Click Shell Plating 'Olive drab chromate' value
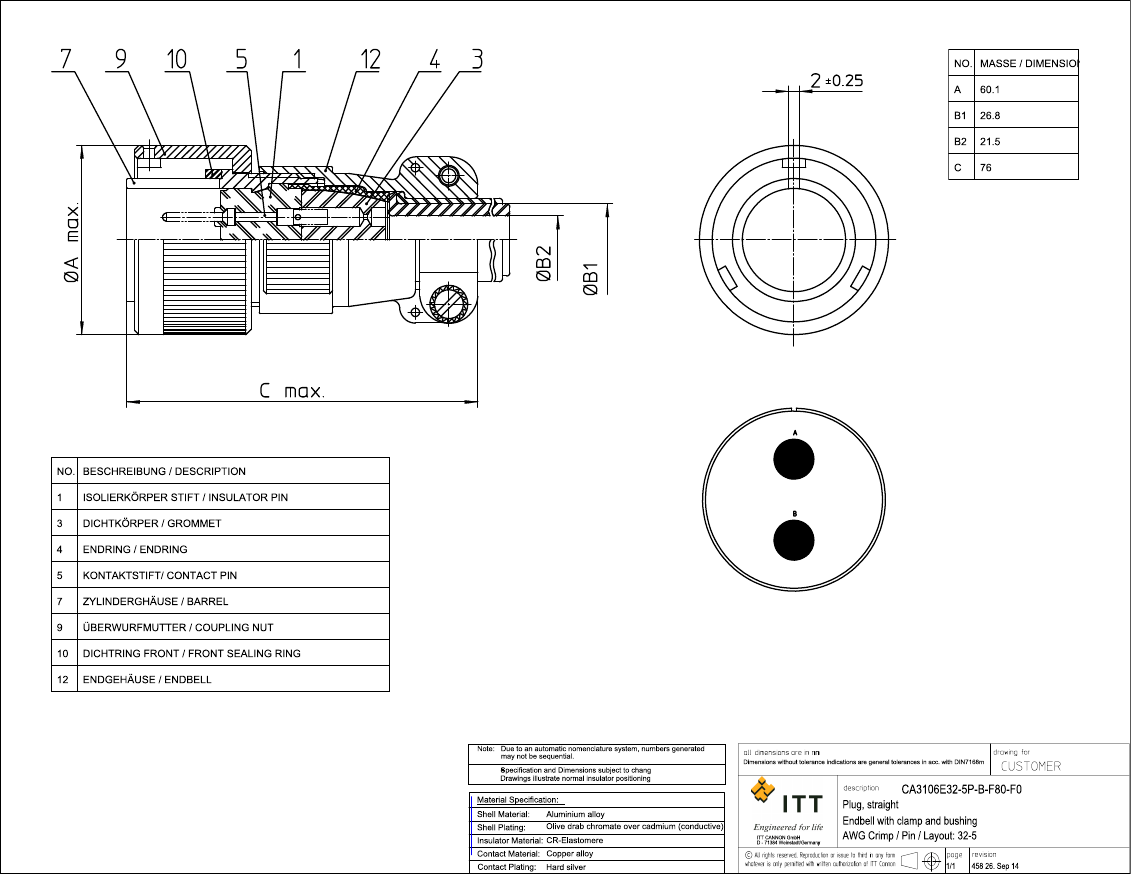 click(635, 826)
